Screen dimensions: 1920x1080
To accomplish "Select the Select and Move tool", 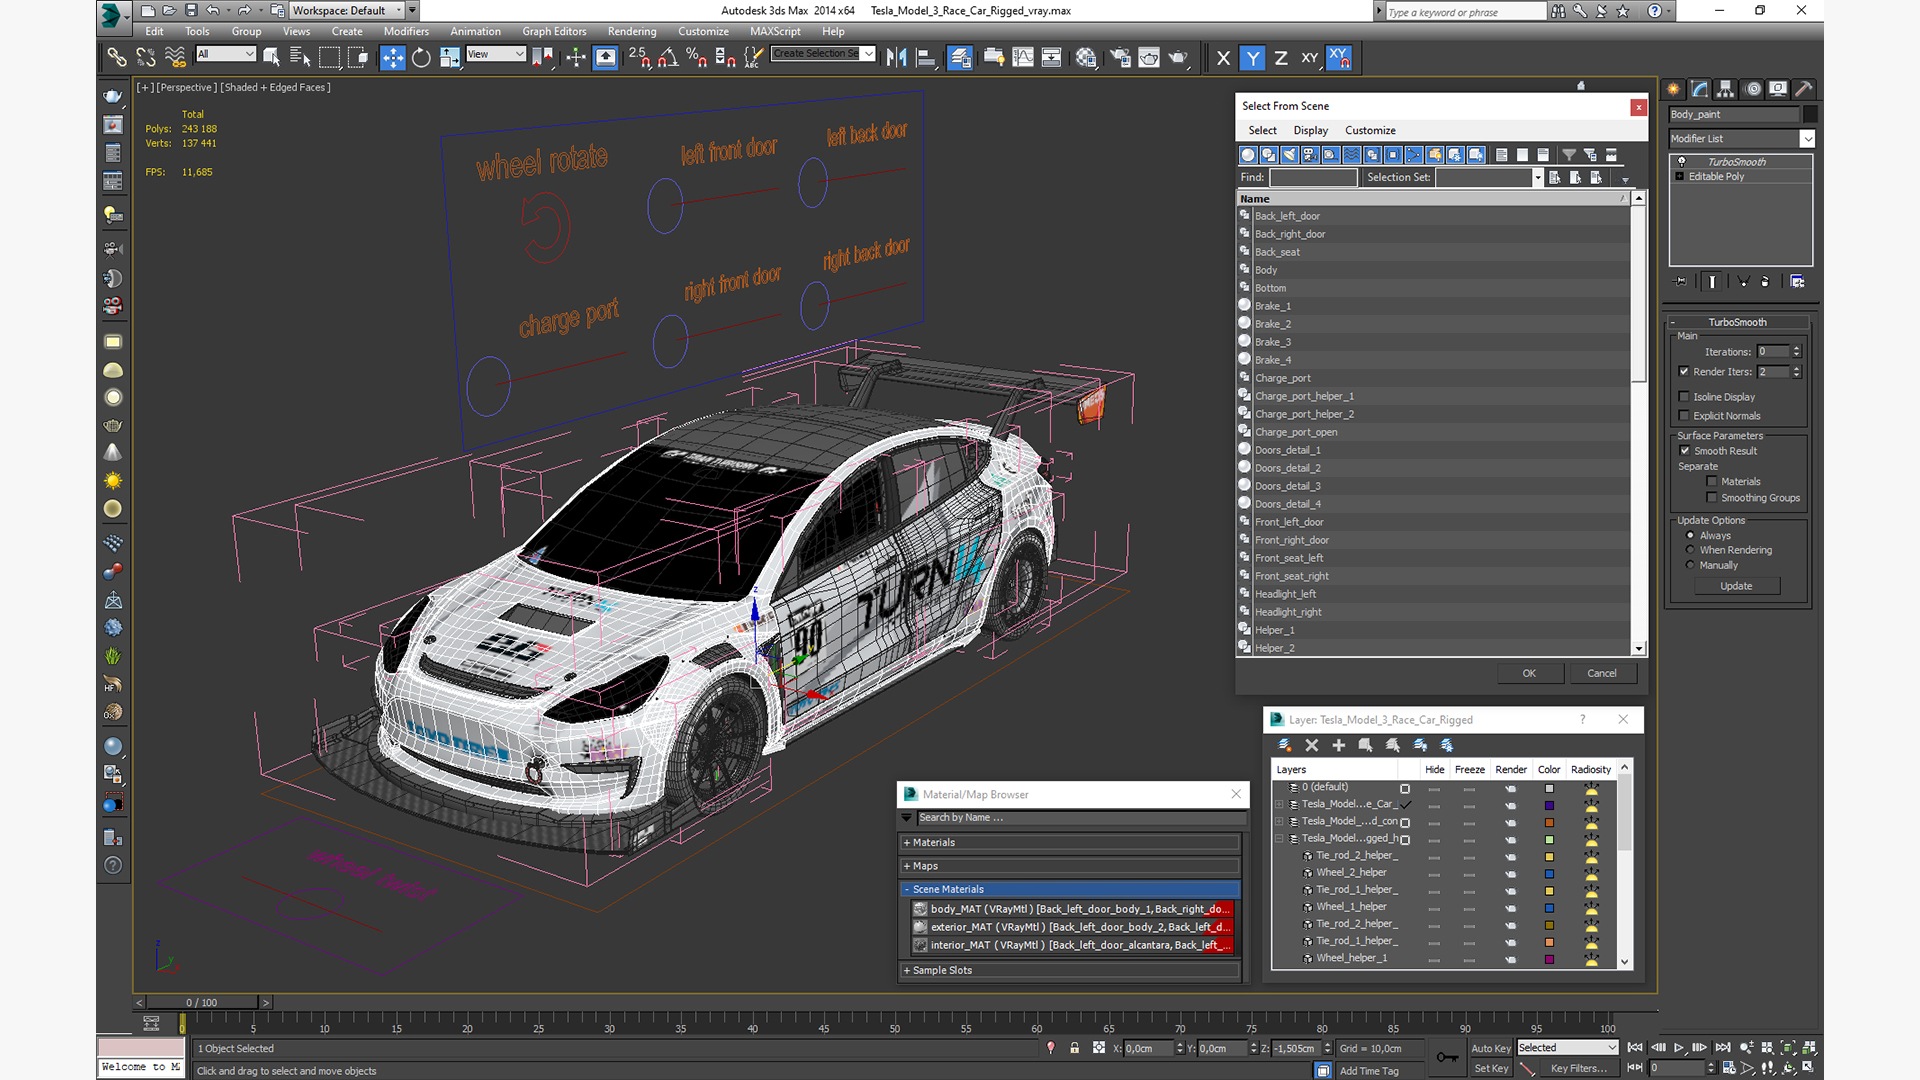I will pyautogui.click(x=392, y=58).
